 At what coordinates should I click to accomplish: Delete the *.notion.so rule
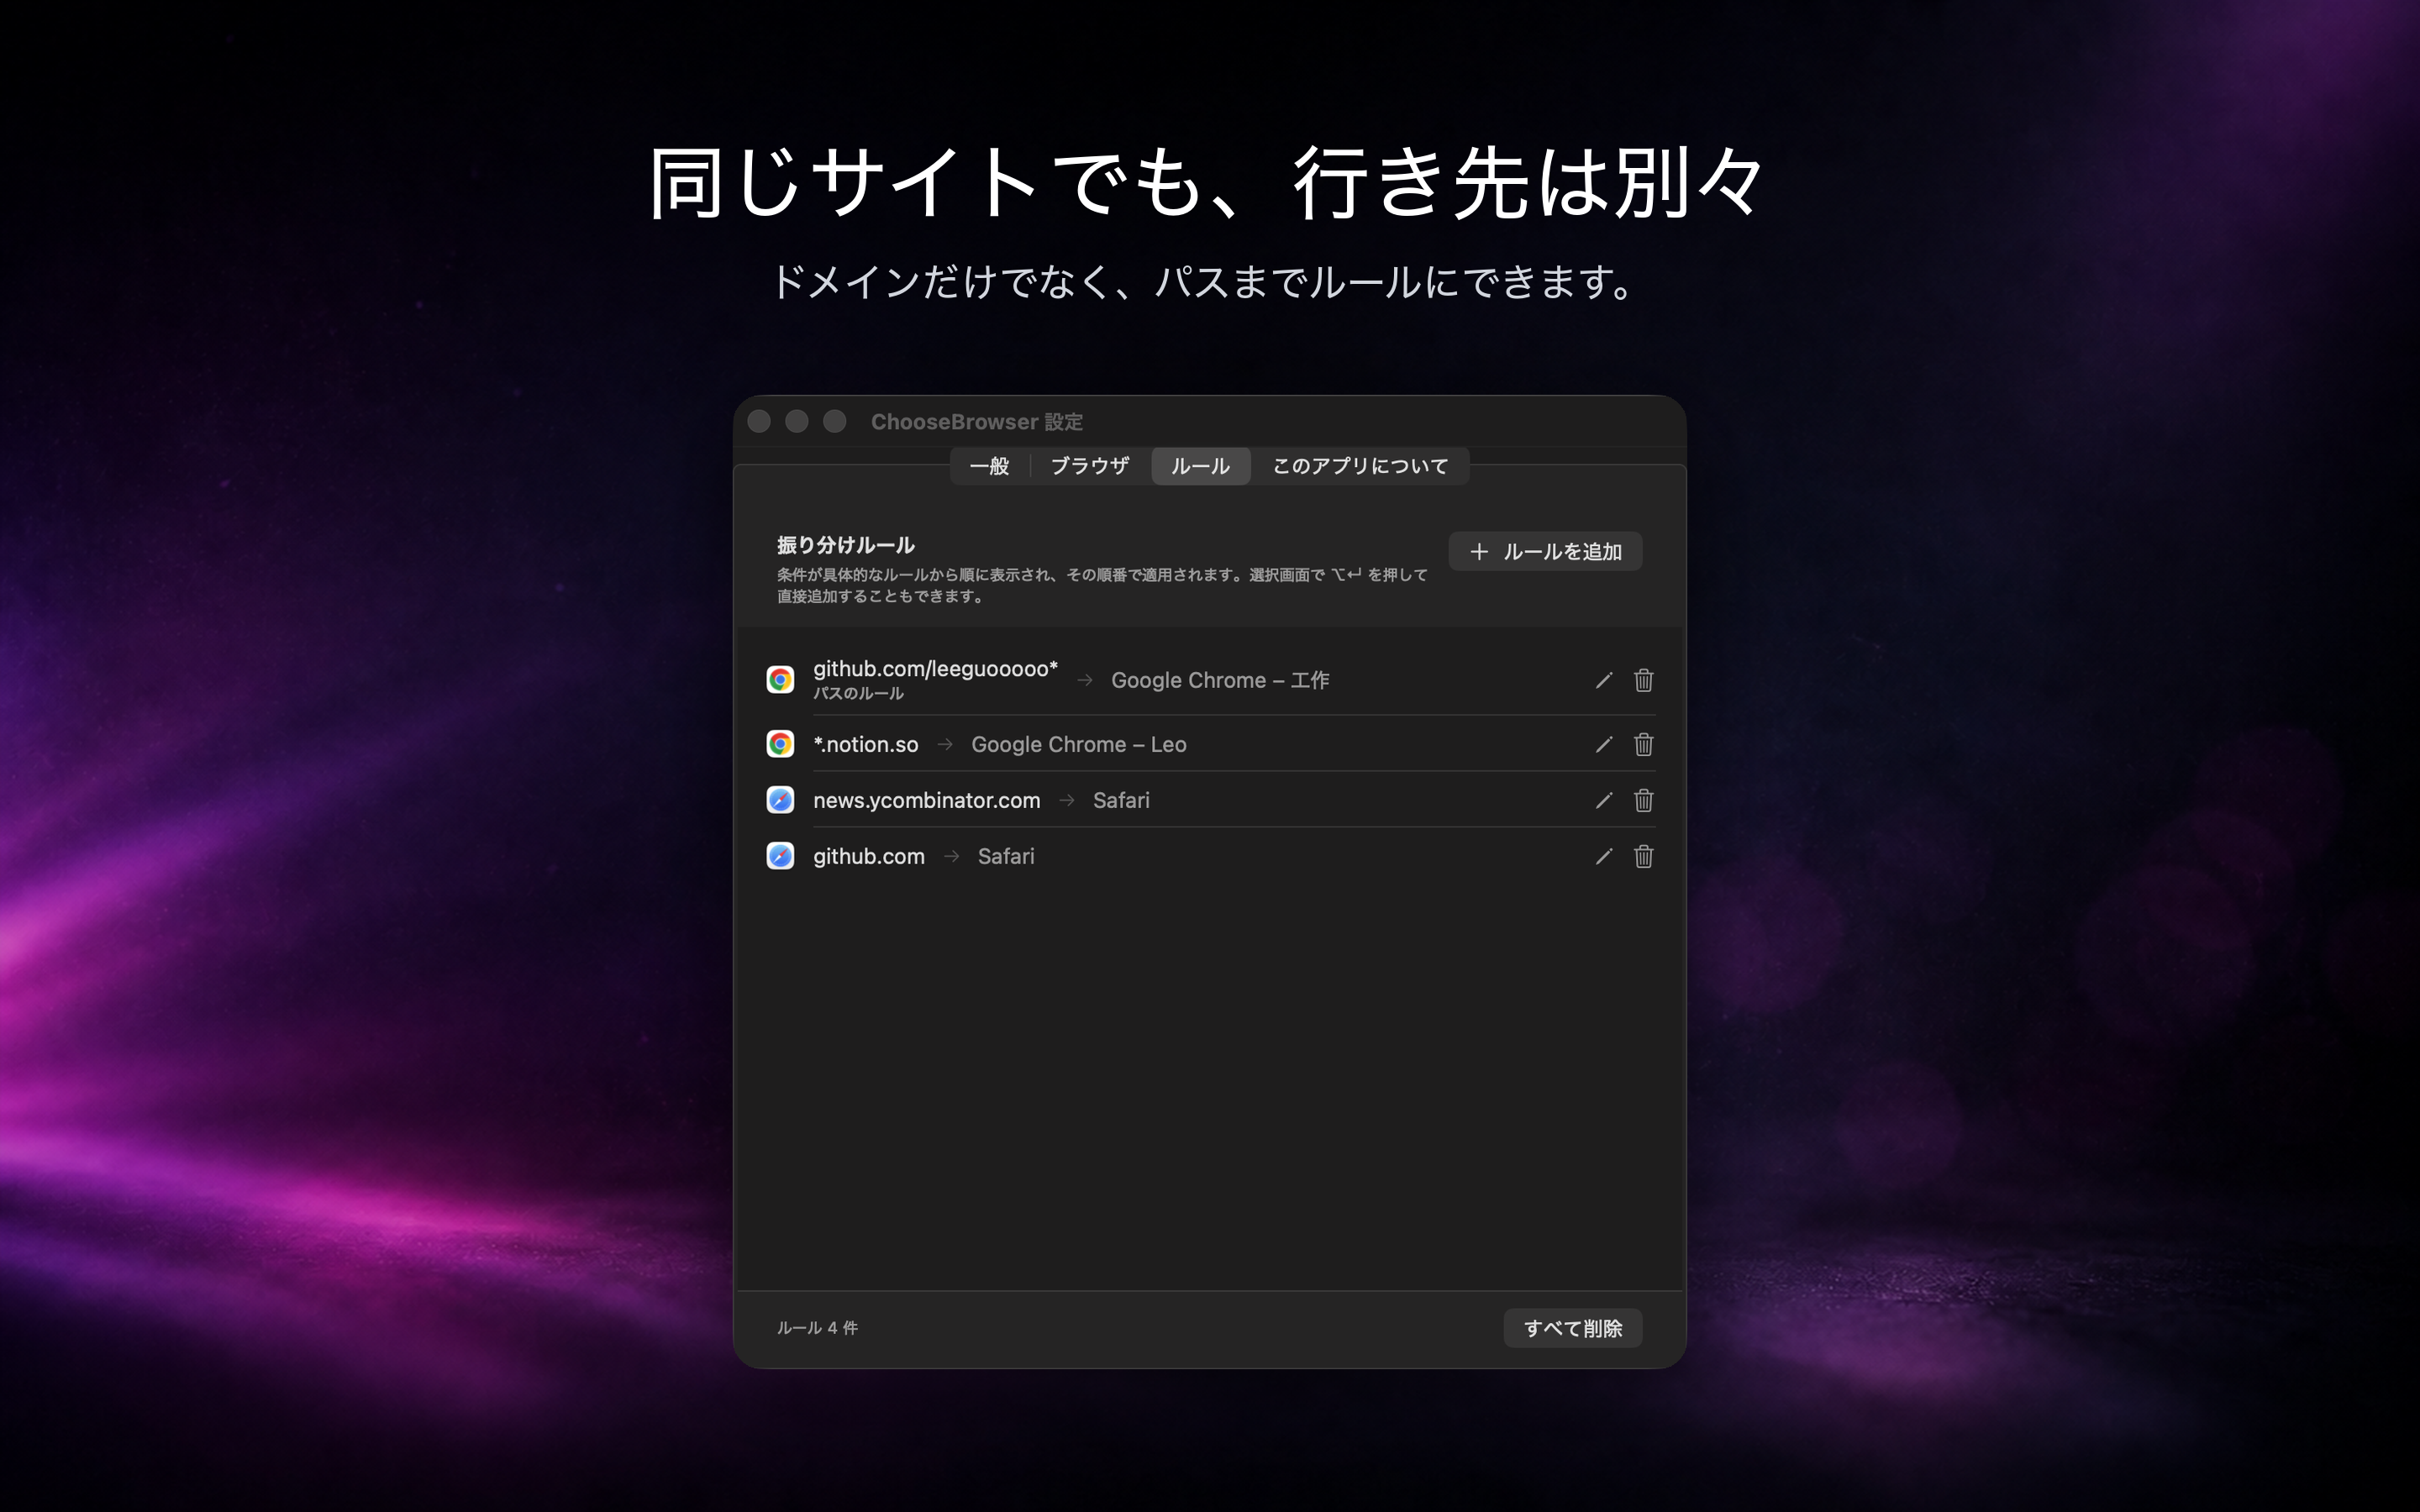coord(1643,744)
